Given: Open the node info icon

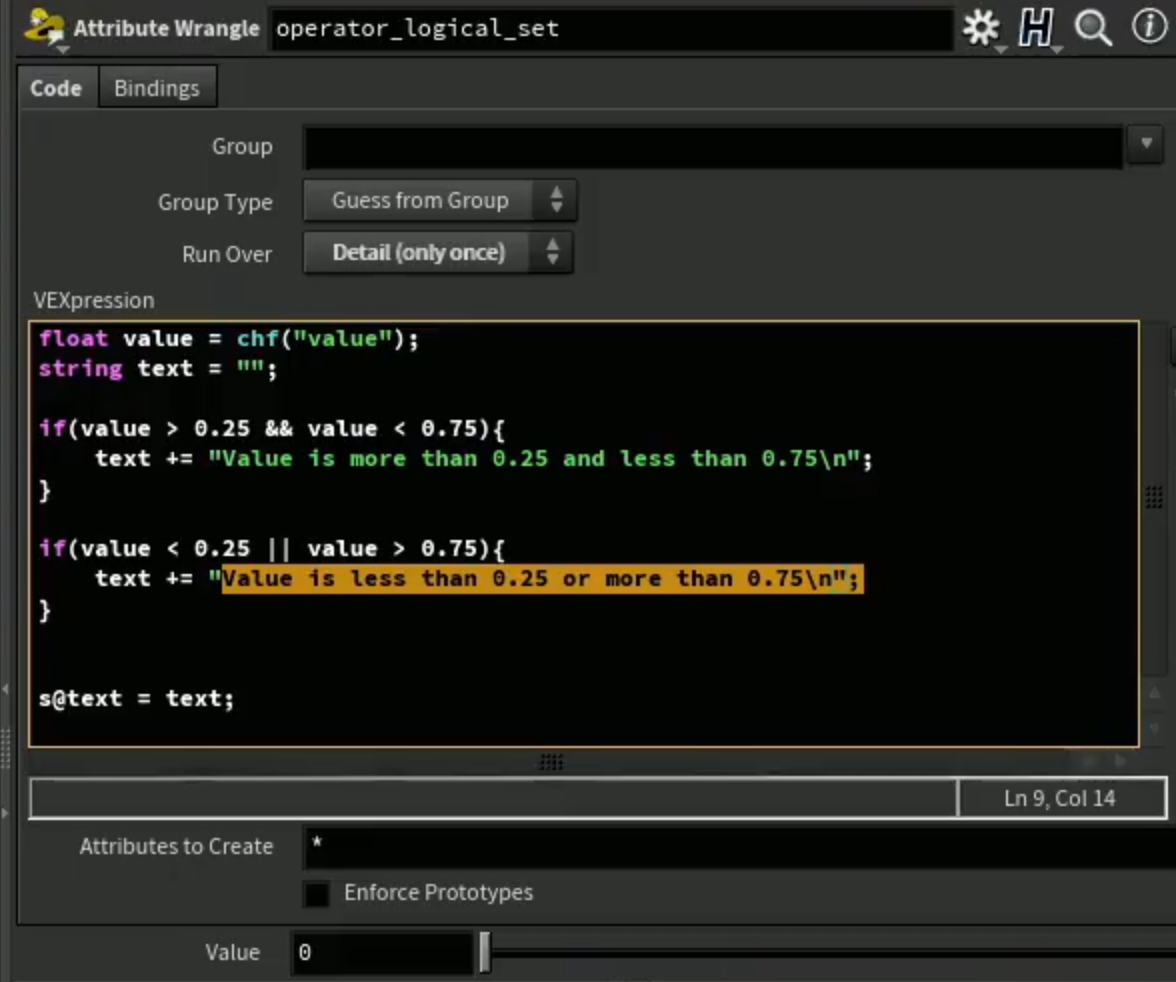Looking at the screenshot, I should coord(1148,27).
